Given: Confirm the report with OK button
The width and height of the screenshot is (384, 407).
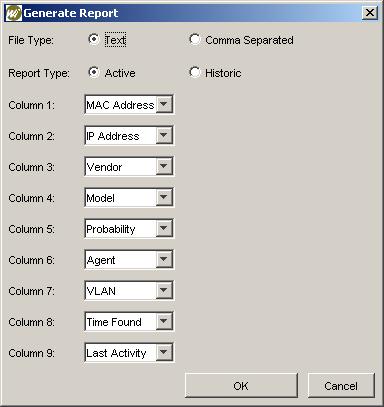Looking at the screenshot, I should pyautogui.click(x=241, y=386).
